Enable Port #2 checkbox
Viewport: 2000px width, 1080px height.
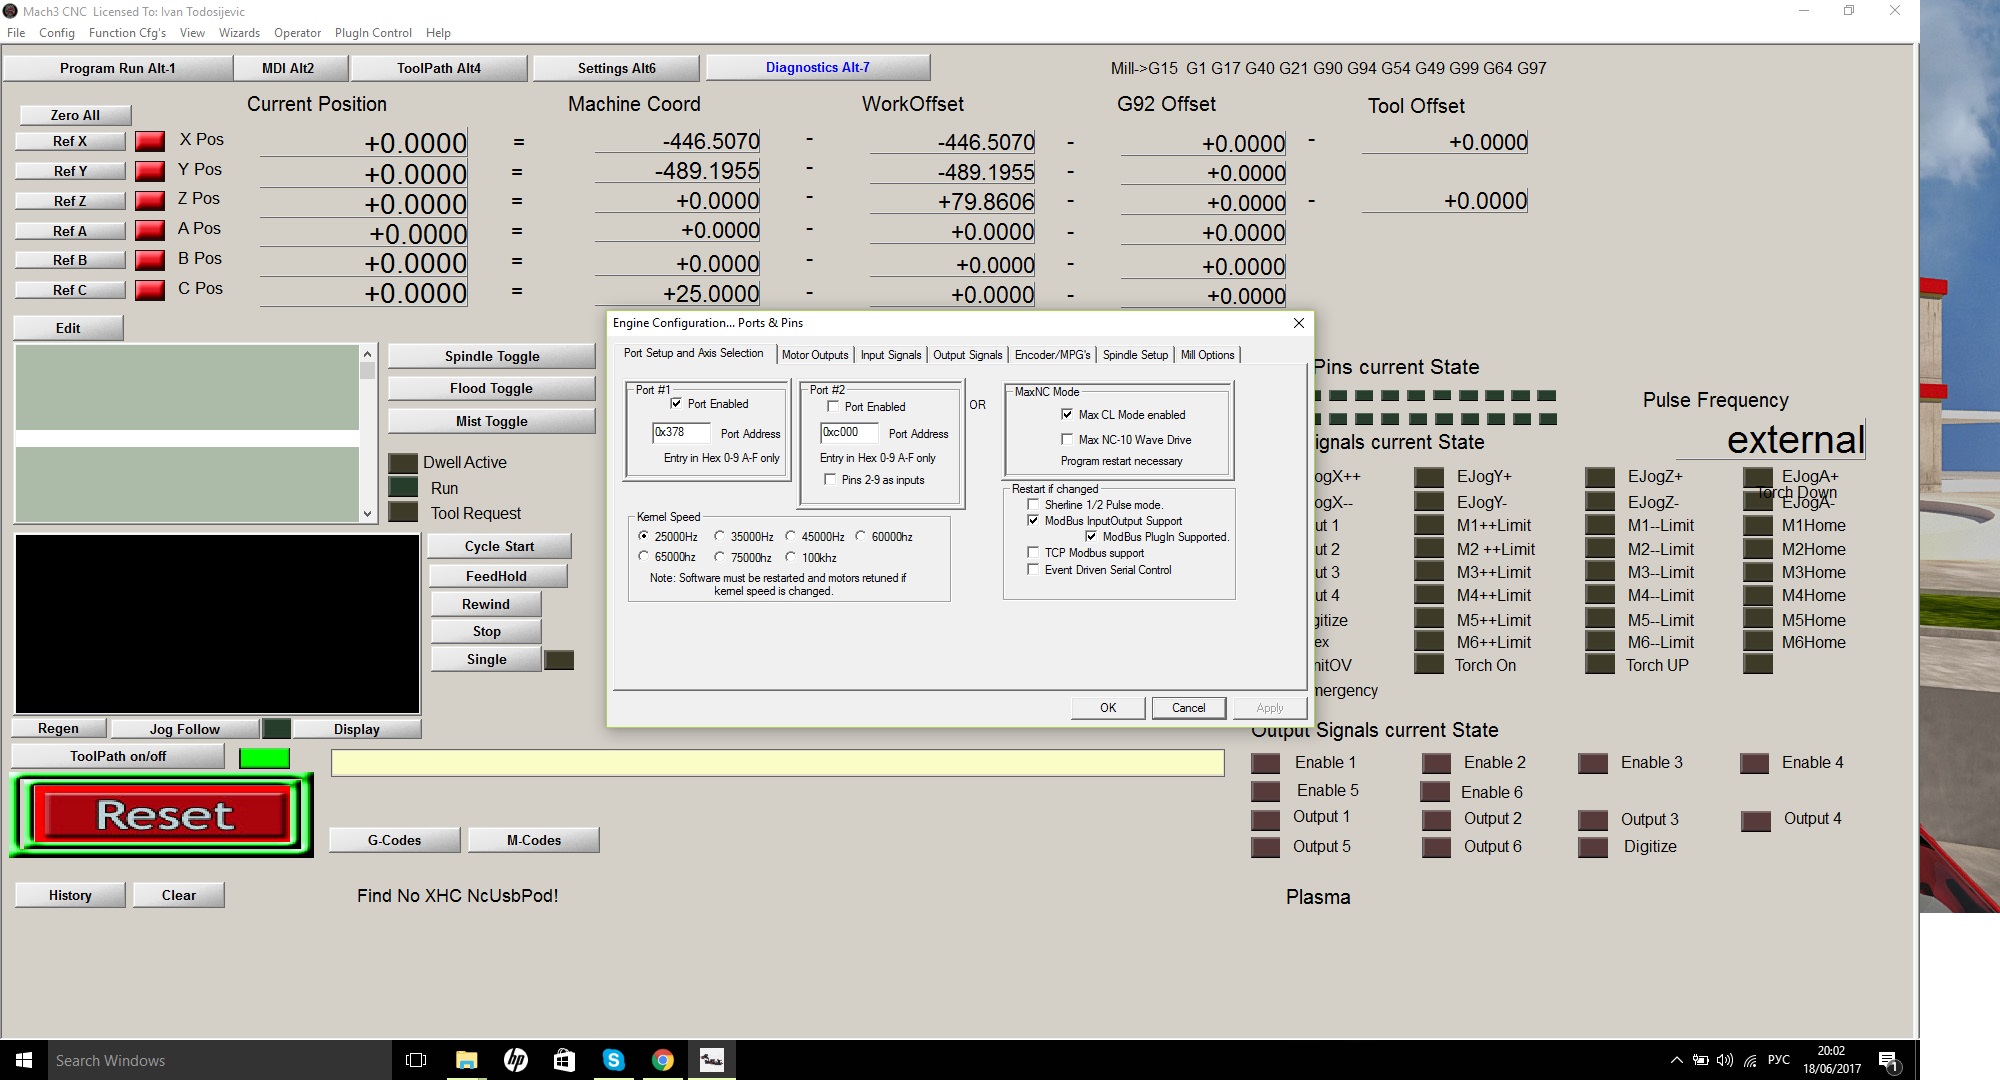click(833, 407)
